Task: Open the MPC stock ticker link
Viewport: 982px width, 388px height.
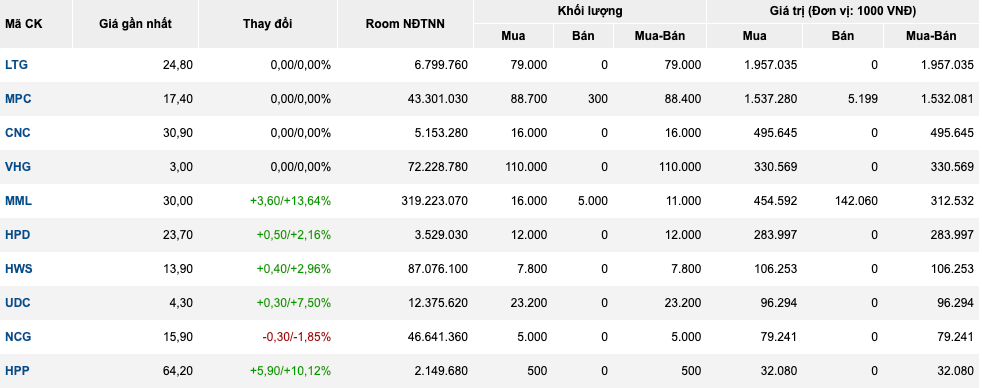Action: [18, 99]
